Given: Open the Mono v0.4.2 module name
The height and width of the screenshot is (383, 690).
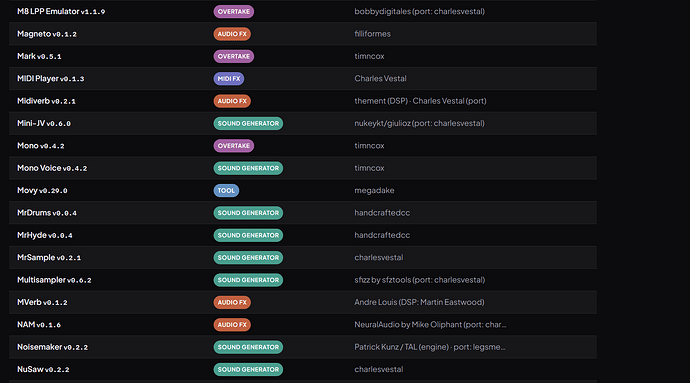Looking at the screenshot, I should [40, 146].
